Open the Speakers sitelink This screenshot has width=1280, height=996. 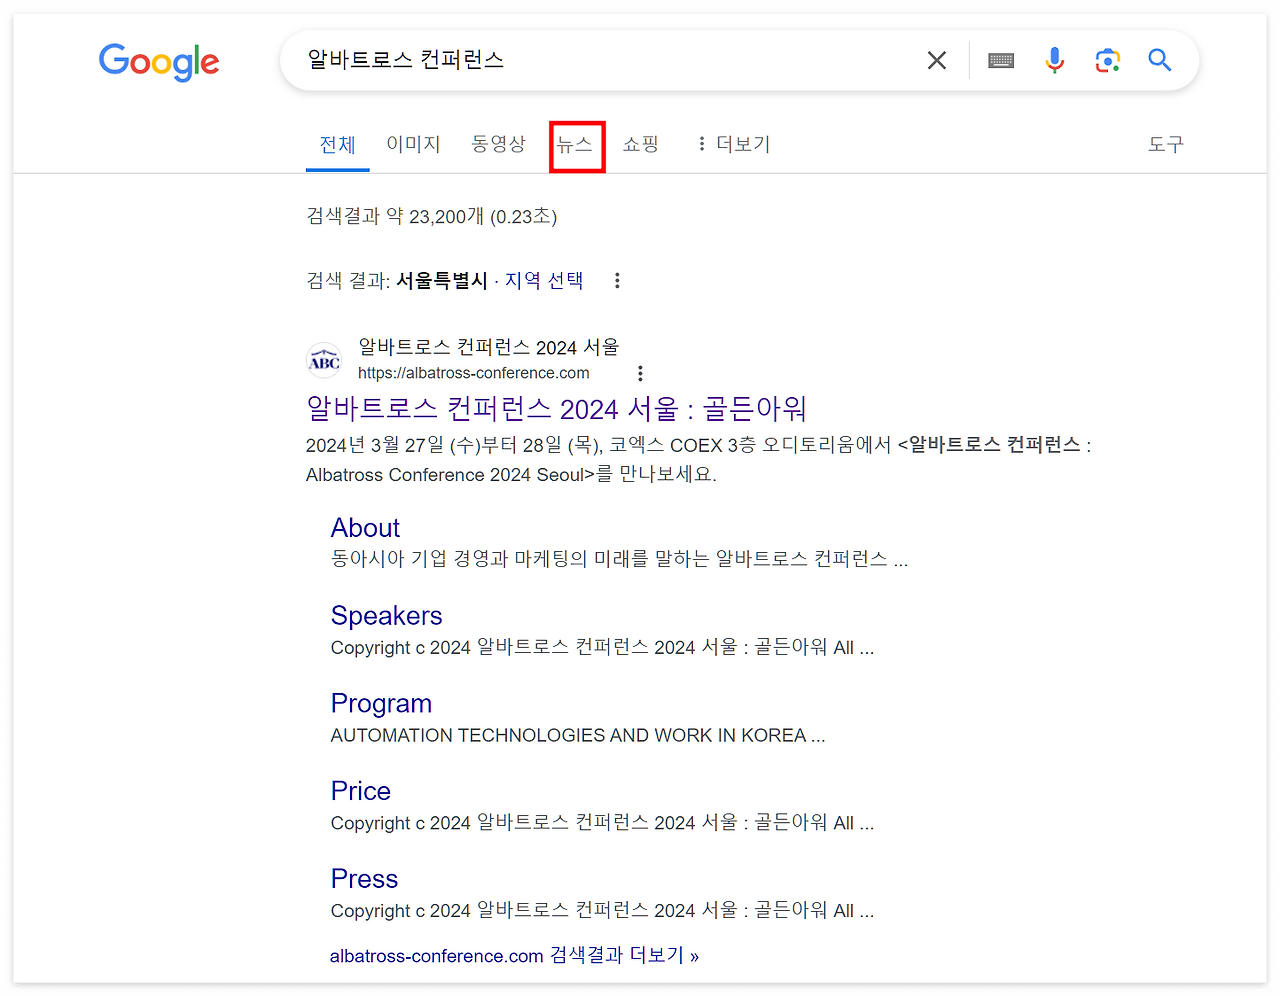click(x=386, y=616)
